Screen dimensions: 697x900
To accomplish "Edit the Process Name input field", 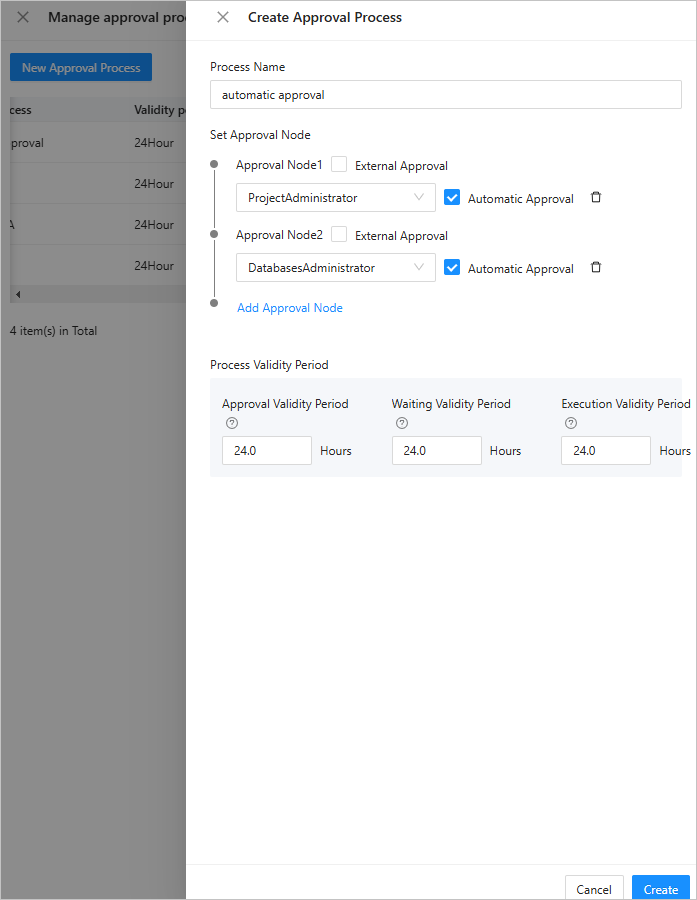I will pyautogui.click(x=445, y=95).
